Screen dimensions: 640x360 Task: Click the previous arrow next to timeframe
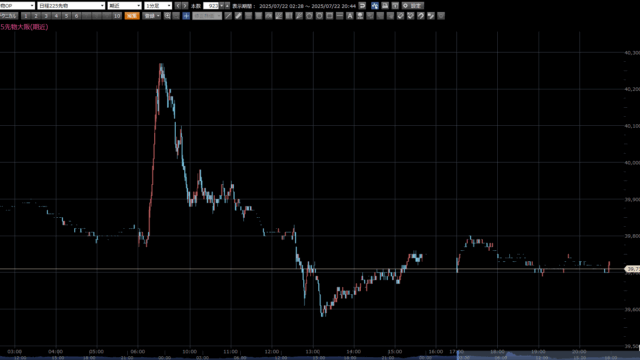point(178,6)
